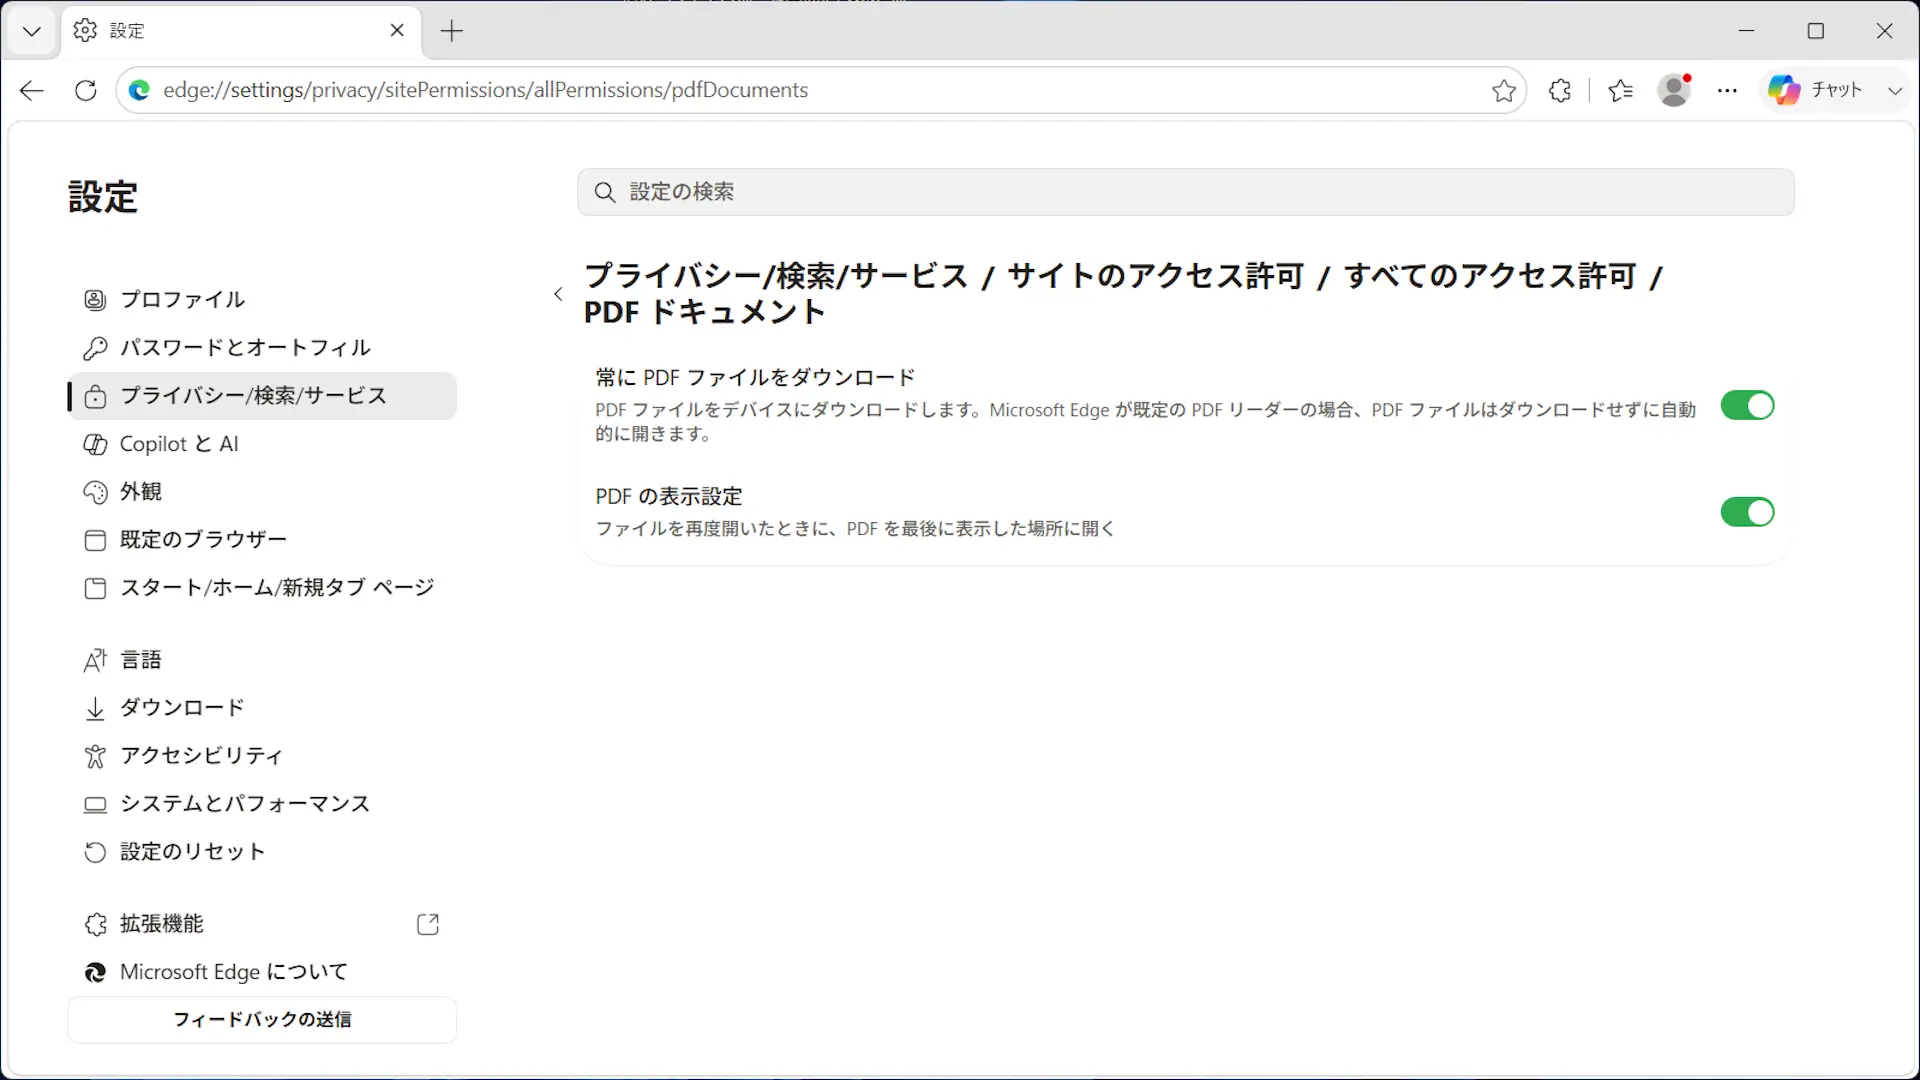Open プライバシー/検索/サービス section
The image size is (1920, 1080).
262,395
